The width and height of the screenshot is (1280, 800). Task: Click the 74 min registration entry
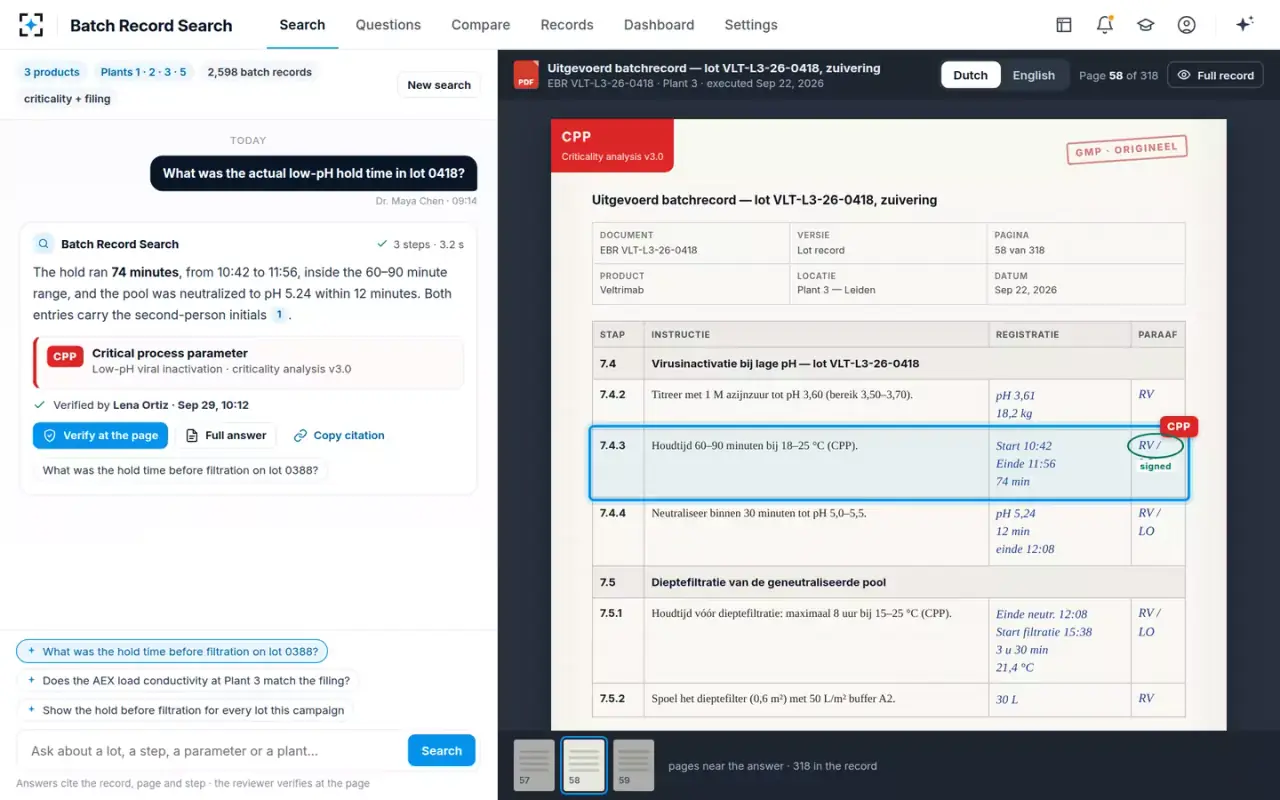1013,482
